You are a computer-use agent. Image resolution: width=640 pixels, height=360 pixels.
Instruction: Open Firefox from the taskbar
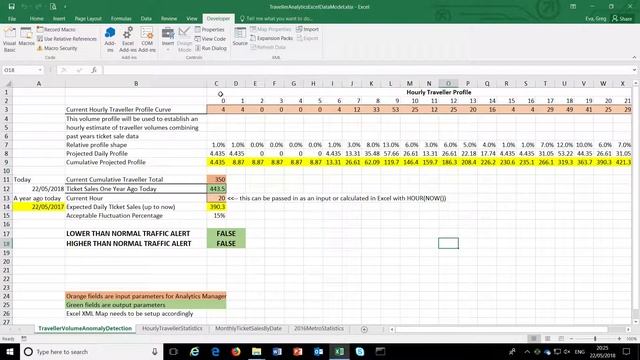(x=236, y=351)
